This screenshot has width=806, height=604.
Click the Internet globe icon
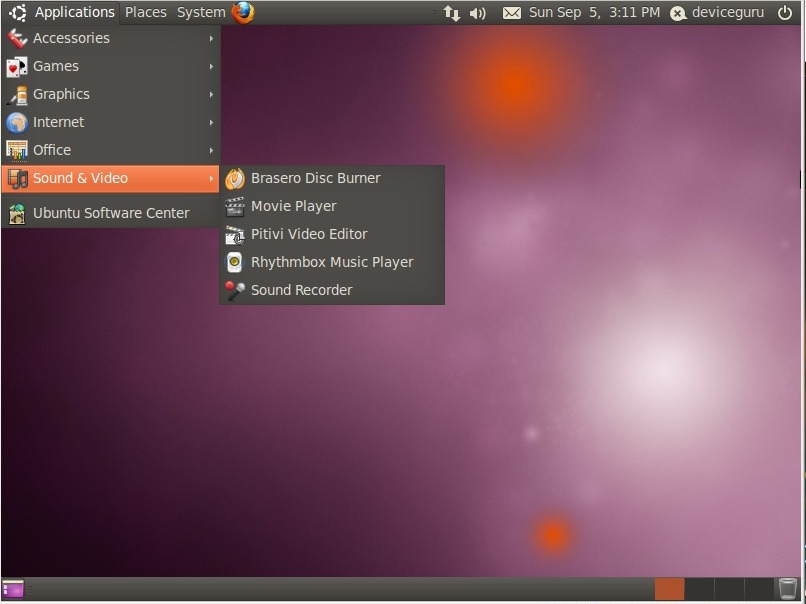(x=16, y=123)
